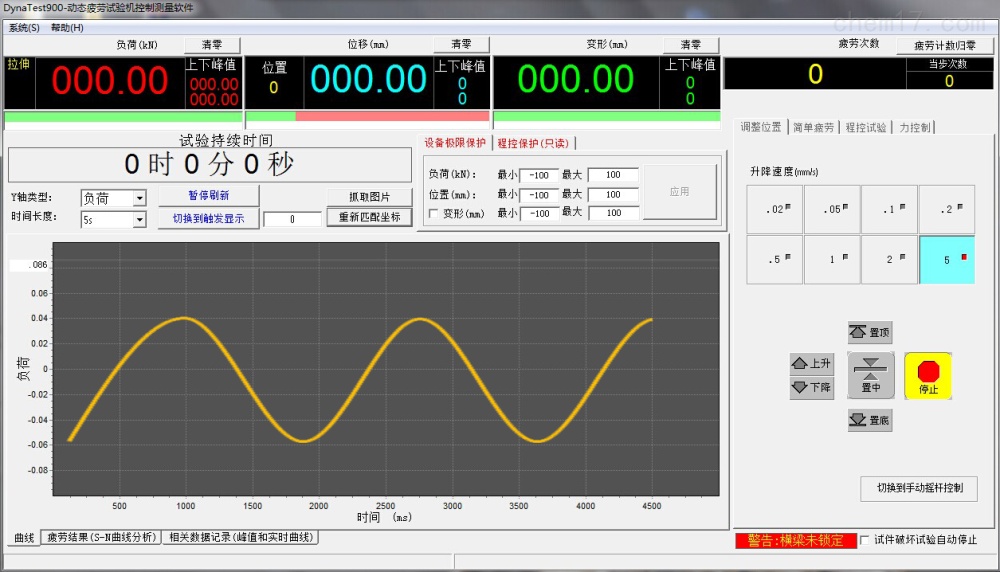Select the speed .02 mm/s button

click(775, 209)
